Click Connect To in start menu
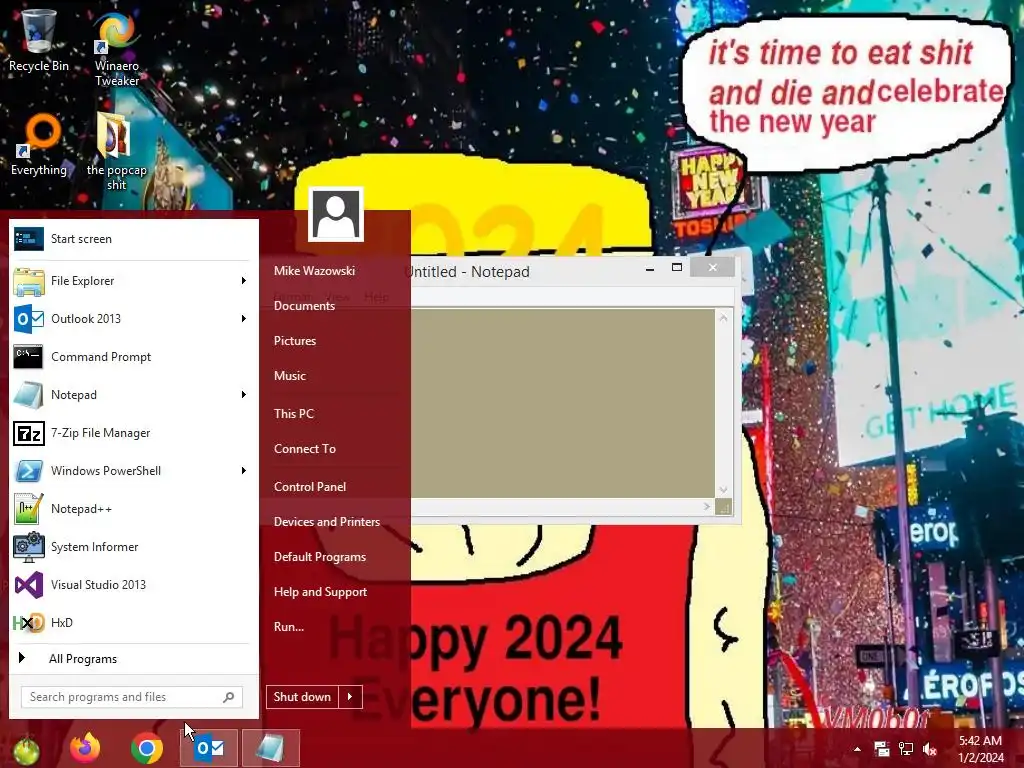Viewport: 1024px width, 768px height. coord(304,449)
